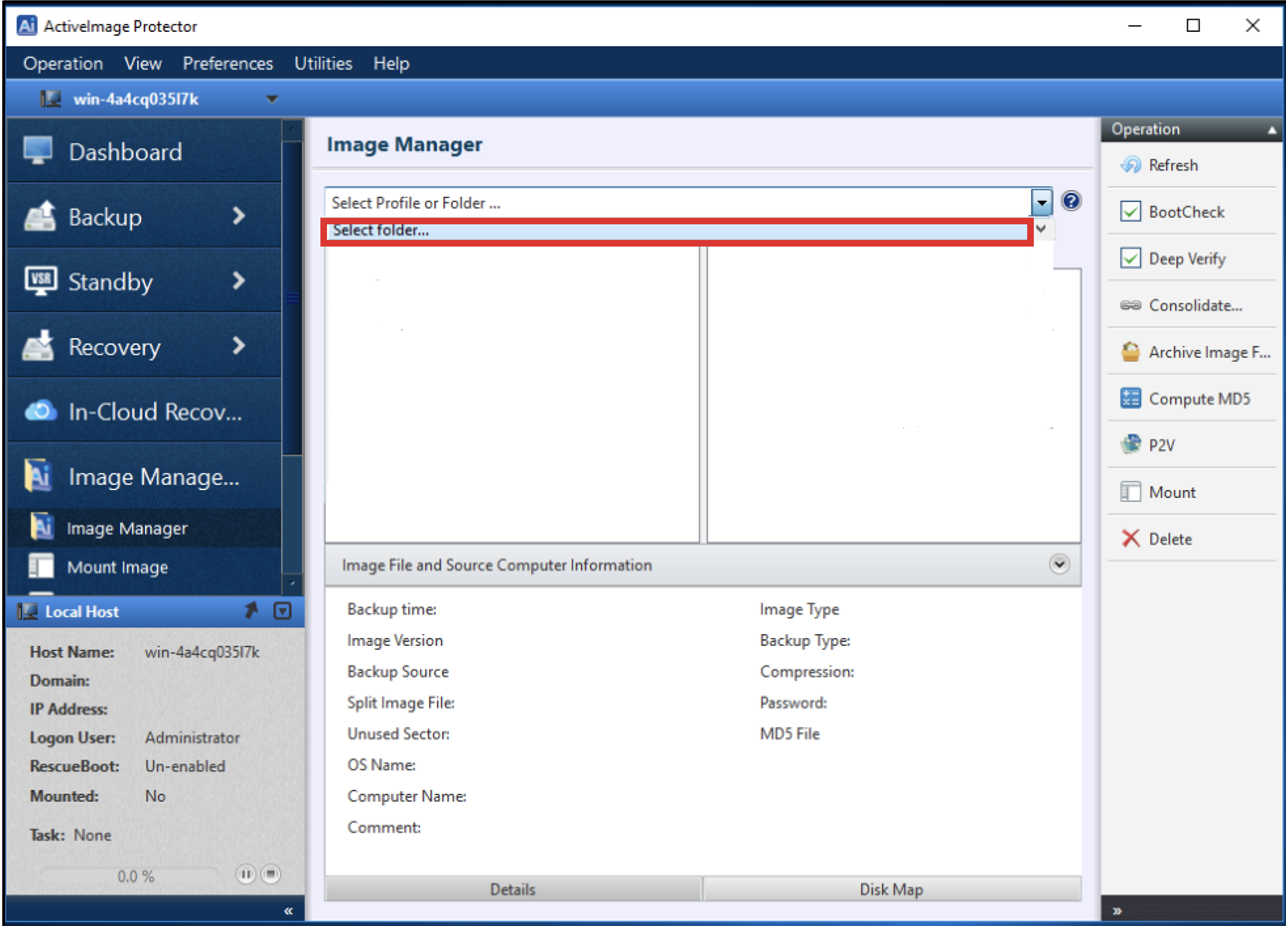Stop the current task
This screenshot has height=926, width=1286.
point(270,874)
